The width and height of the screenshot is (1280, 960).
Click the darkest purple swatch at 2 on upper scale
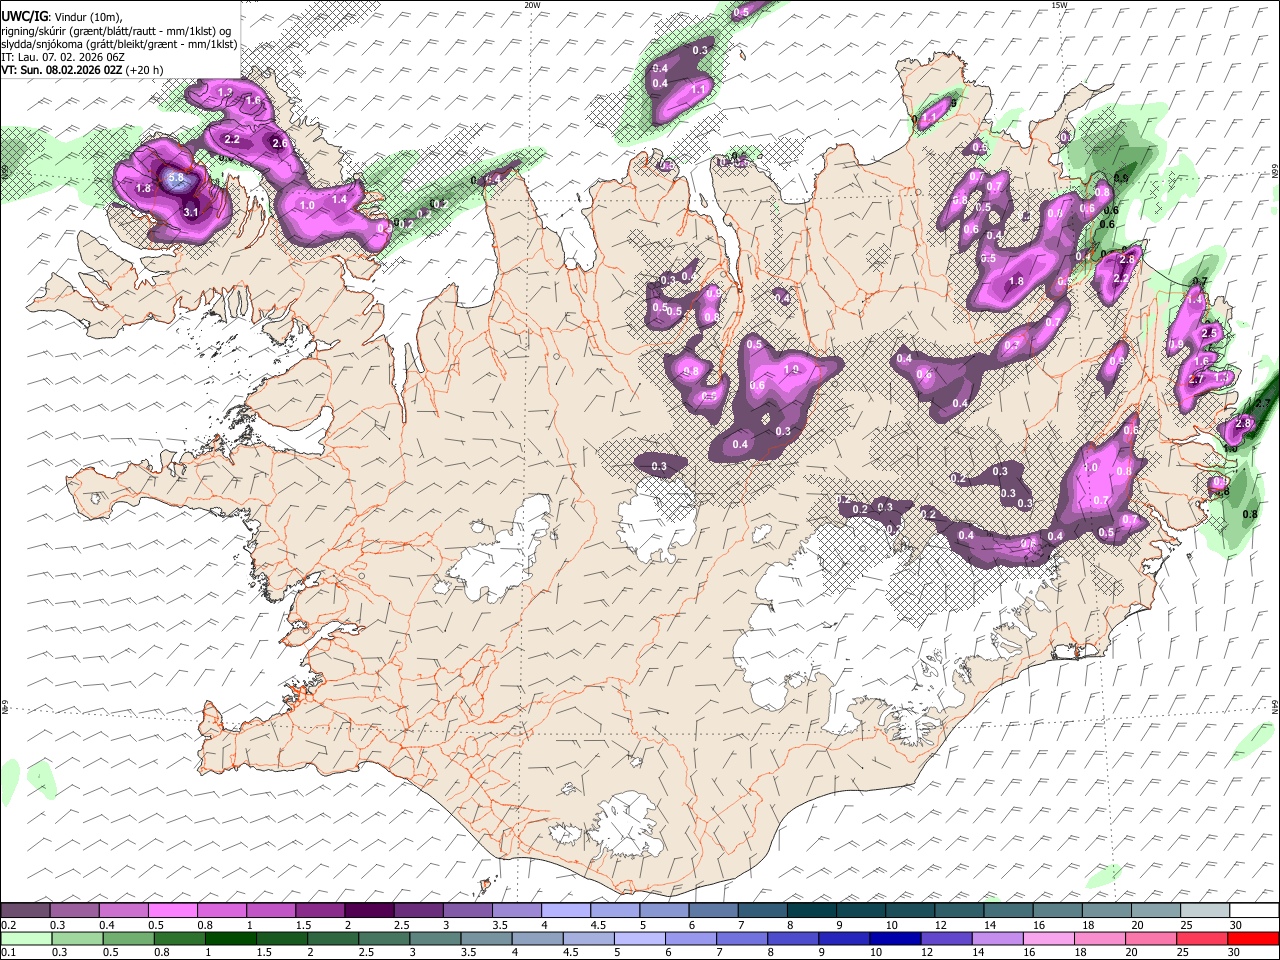368,910
